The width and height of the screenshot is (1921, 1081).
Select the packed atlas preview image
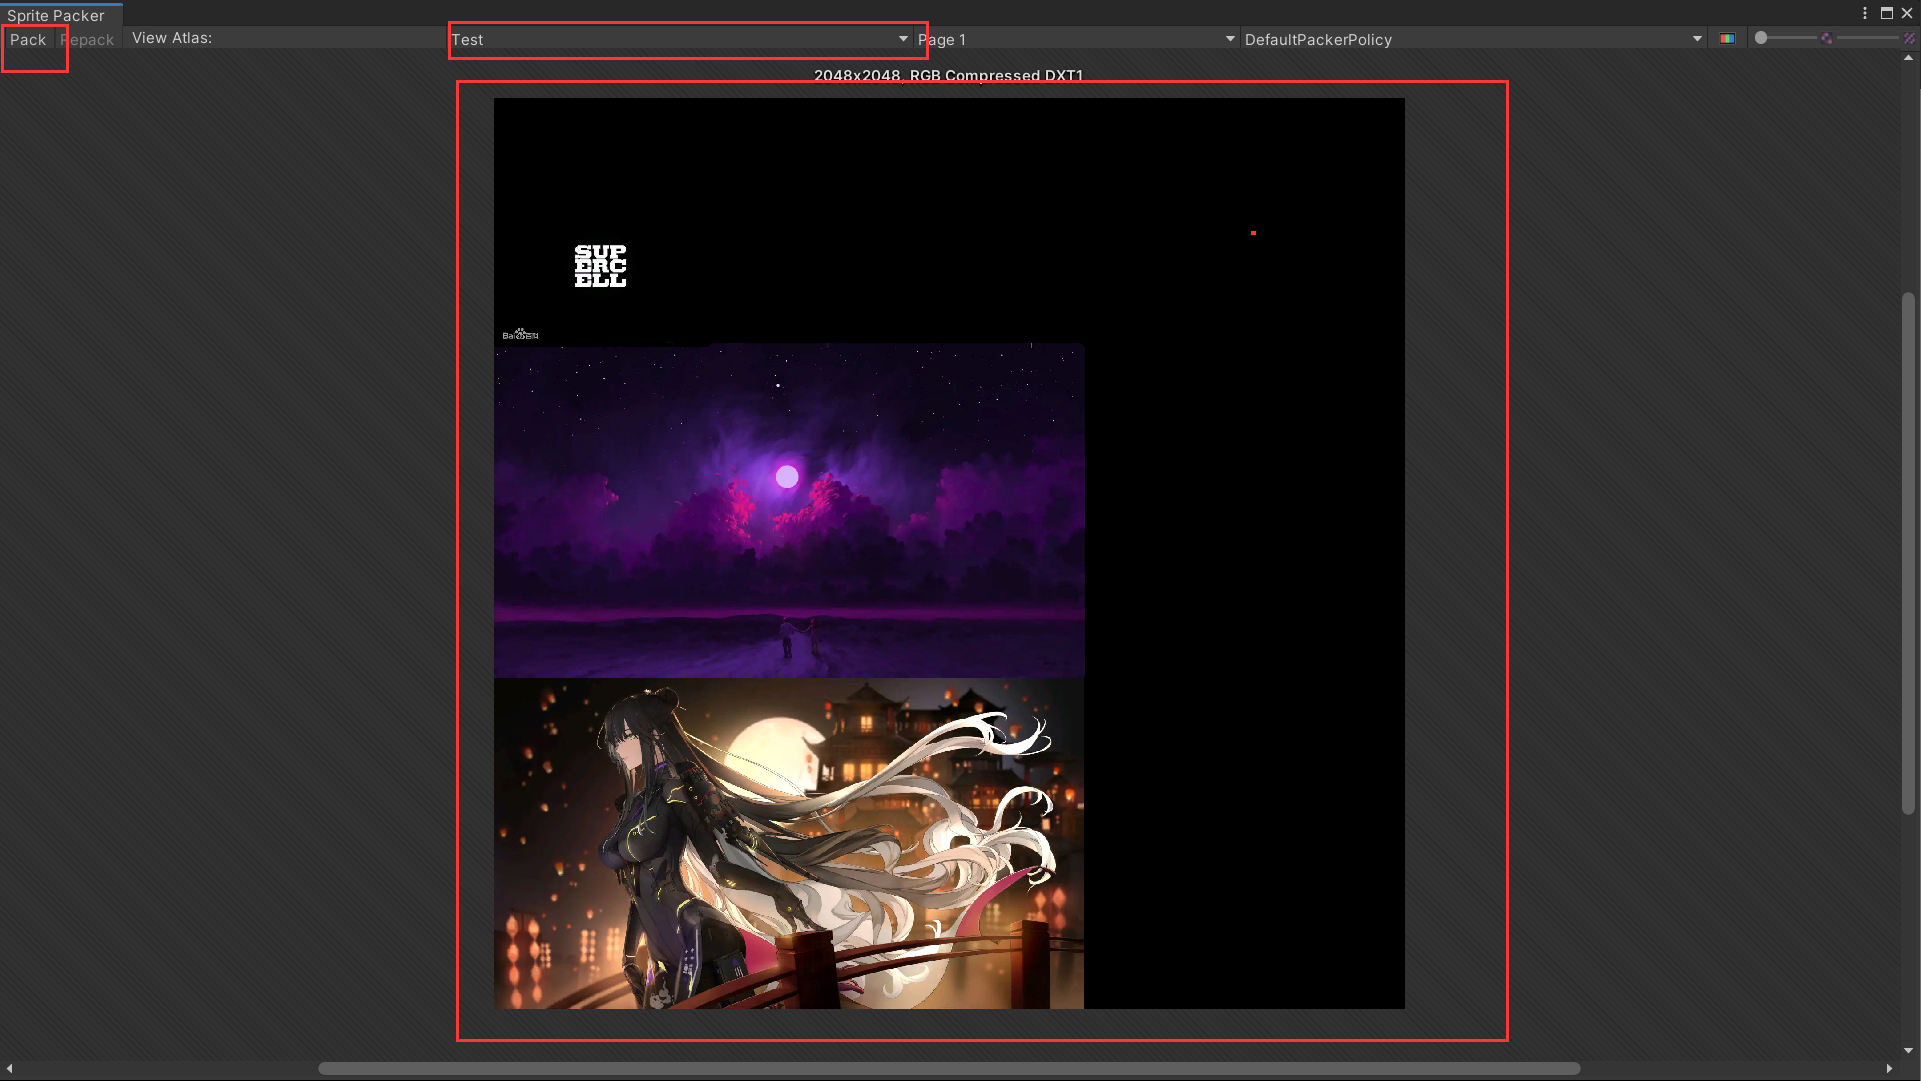[x=948, y=553]
